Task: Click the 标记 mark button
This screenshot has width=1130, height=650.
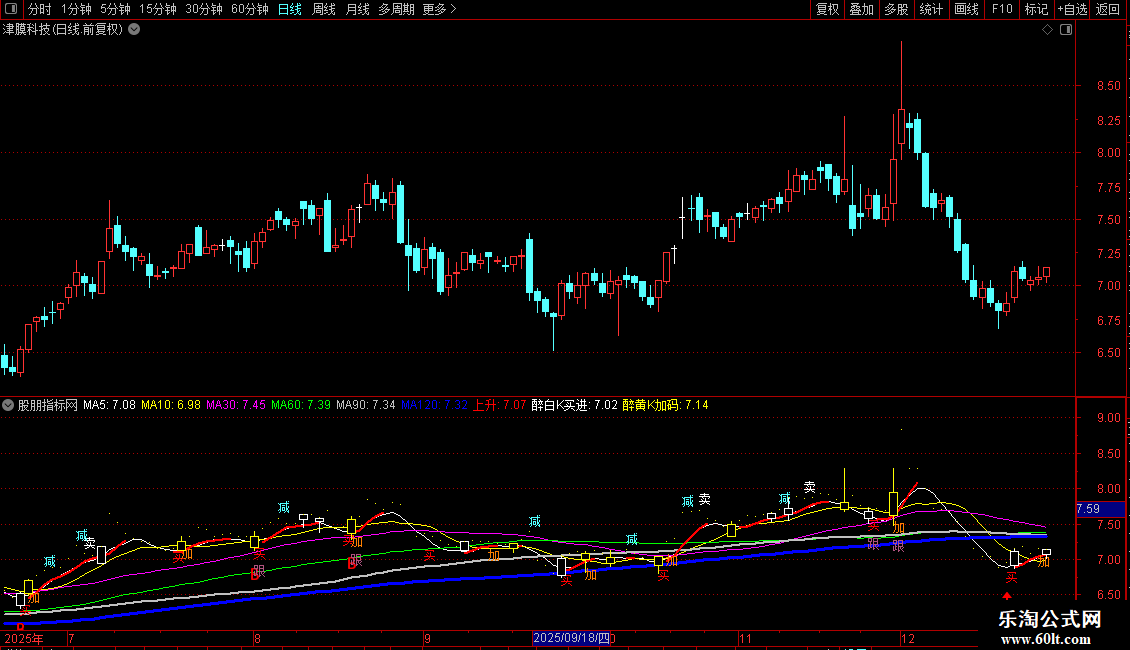Action: pos(1036,9)
